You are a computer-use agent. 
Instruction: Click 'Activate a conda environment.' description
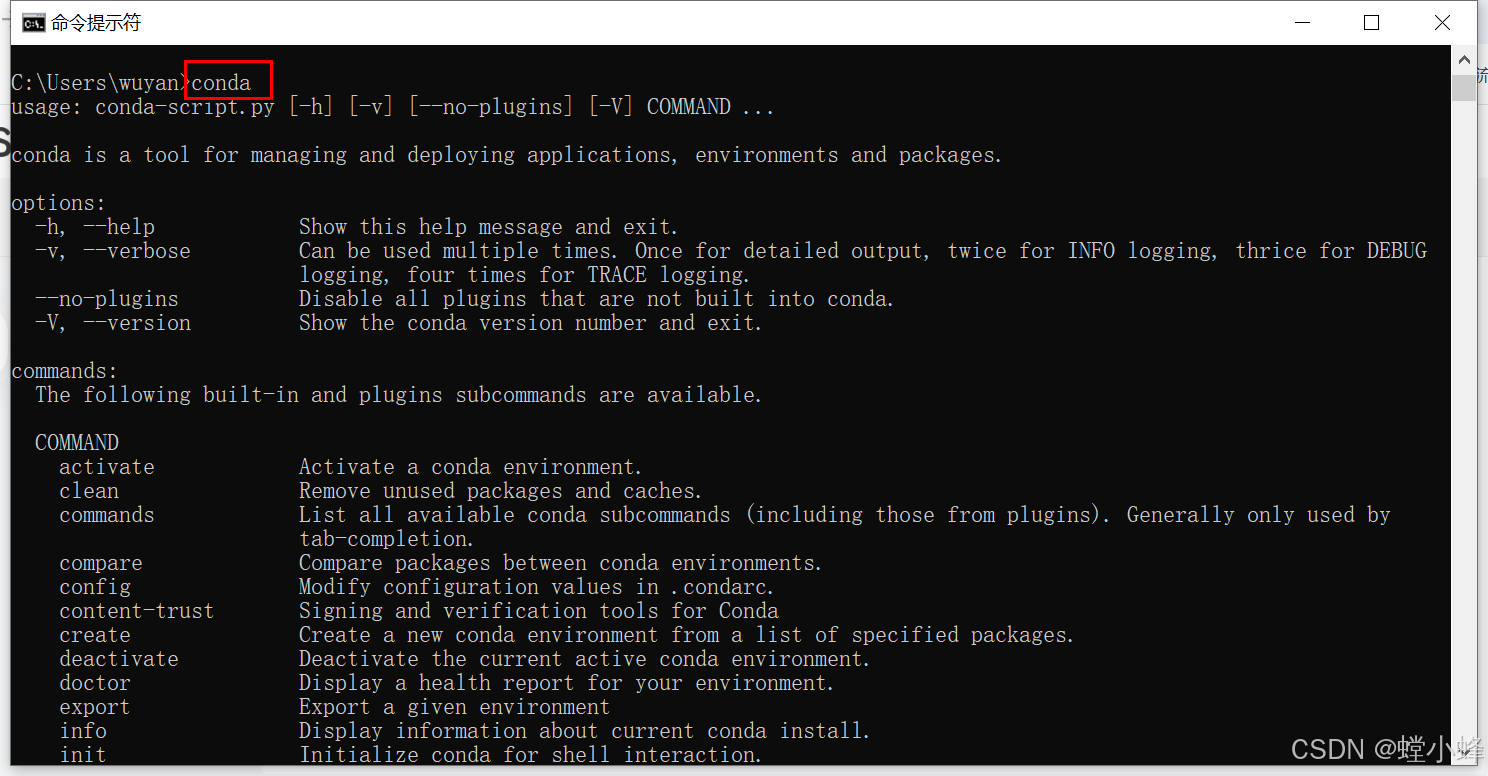pyautogui.click(x=470, y=467)
